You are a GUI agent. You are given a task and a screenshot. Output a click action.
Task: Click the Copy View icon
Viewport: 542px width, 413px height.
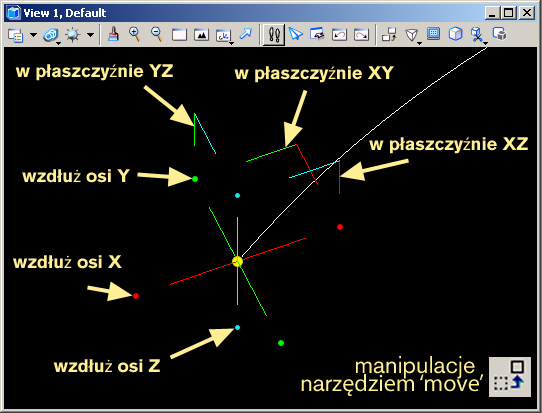click(x=389, y=35)
